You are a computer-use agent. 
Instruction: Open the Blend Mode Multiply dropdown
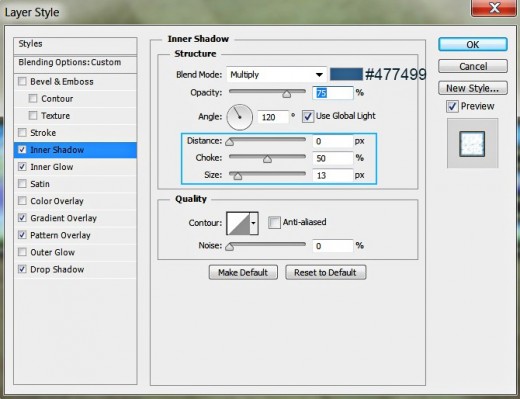click(x=276, y=75)
